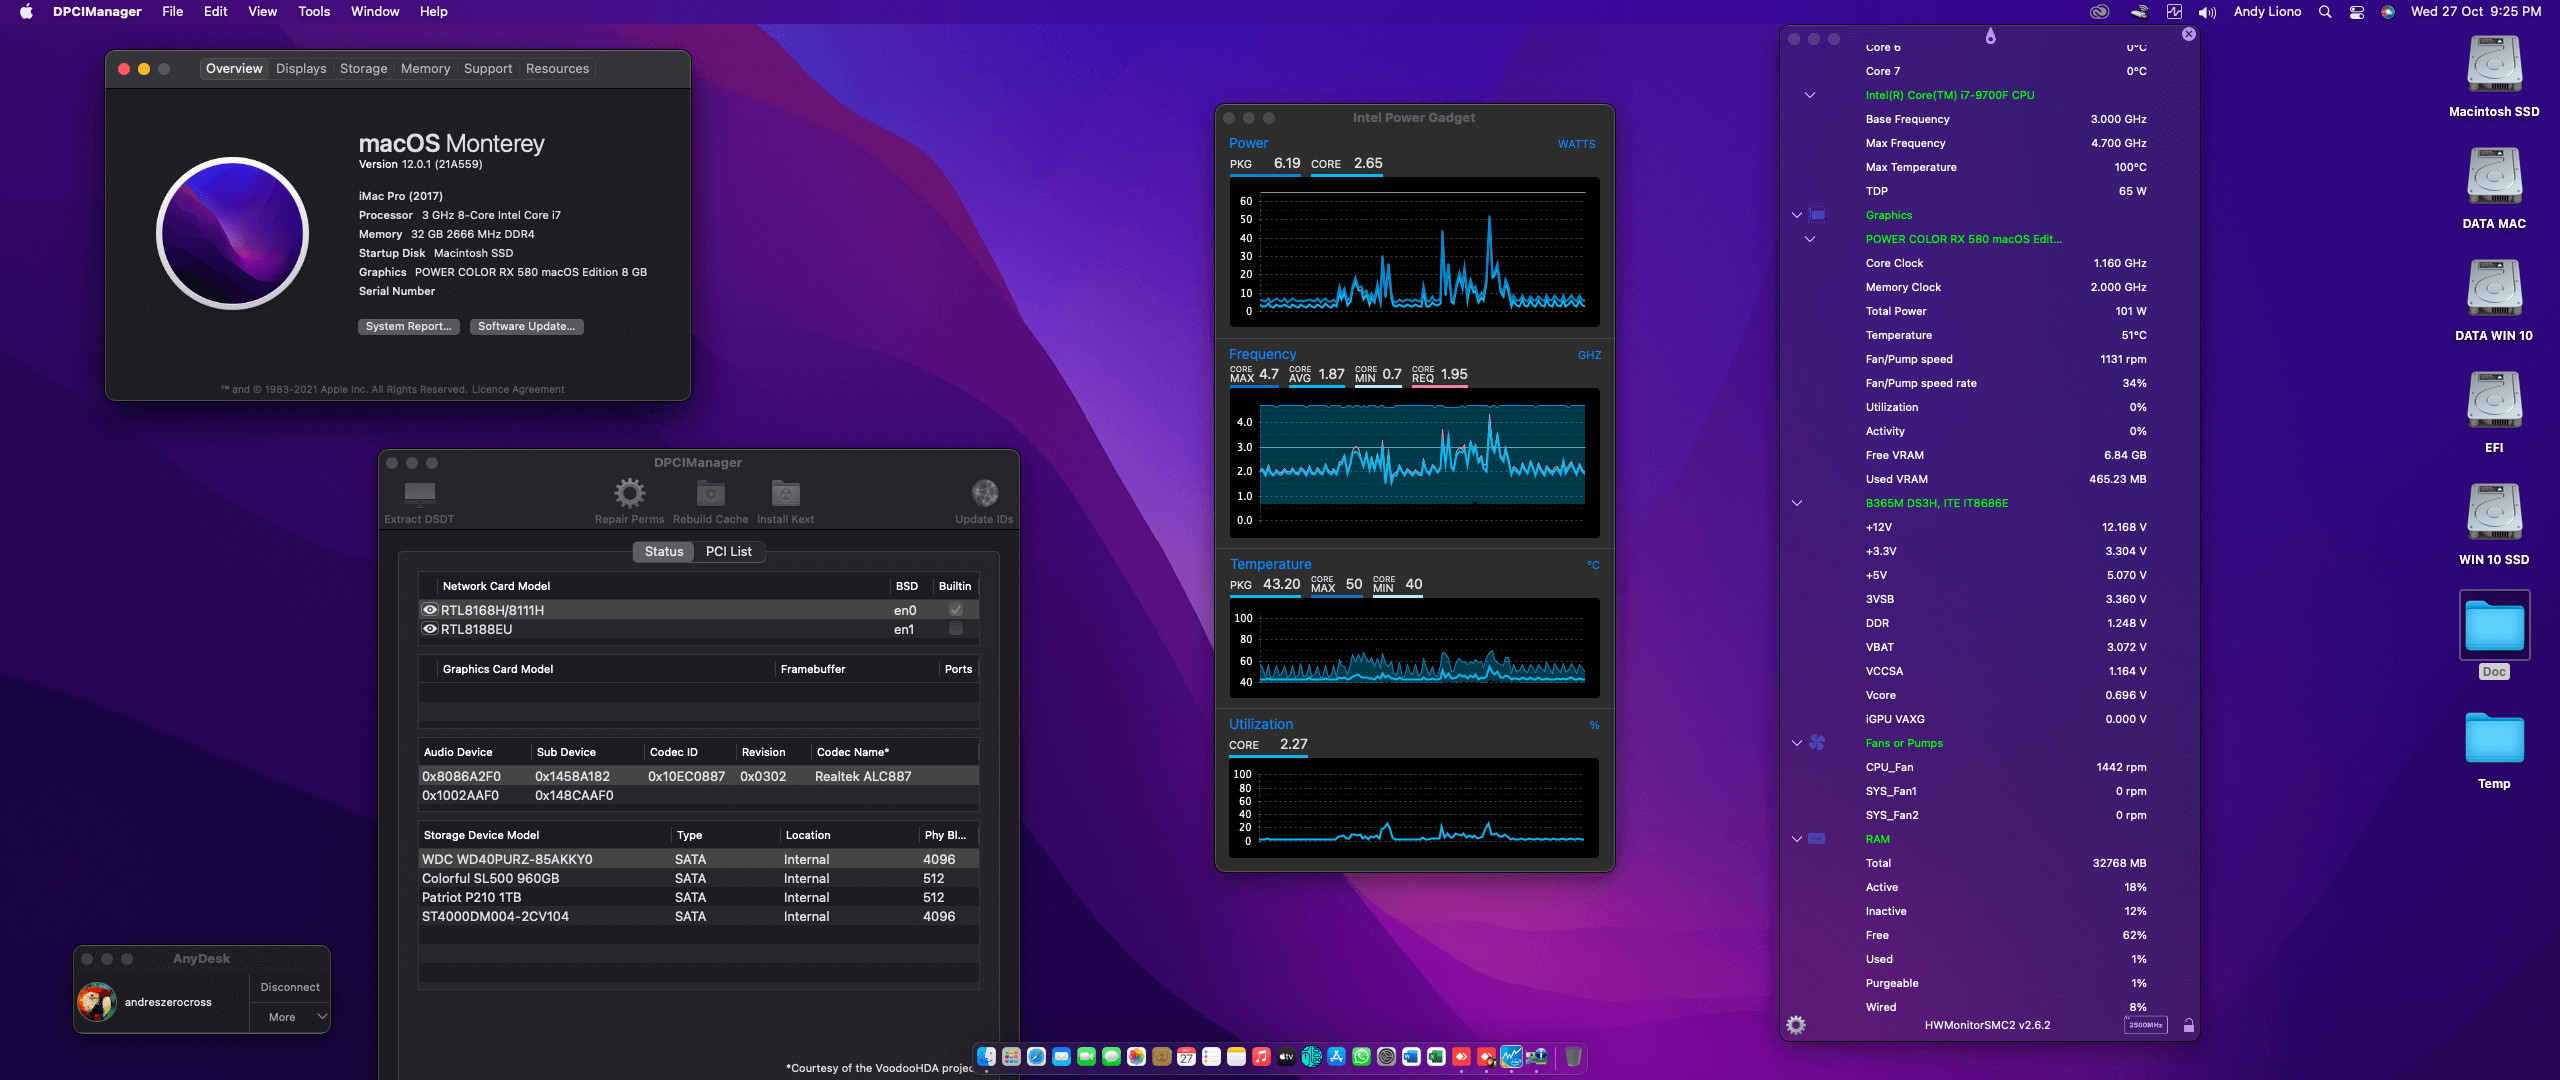This screenshot has height=1080, width=2560.
Task: Click the System Report button
Action: click(408, 326)
